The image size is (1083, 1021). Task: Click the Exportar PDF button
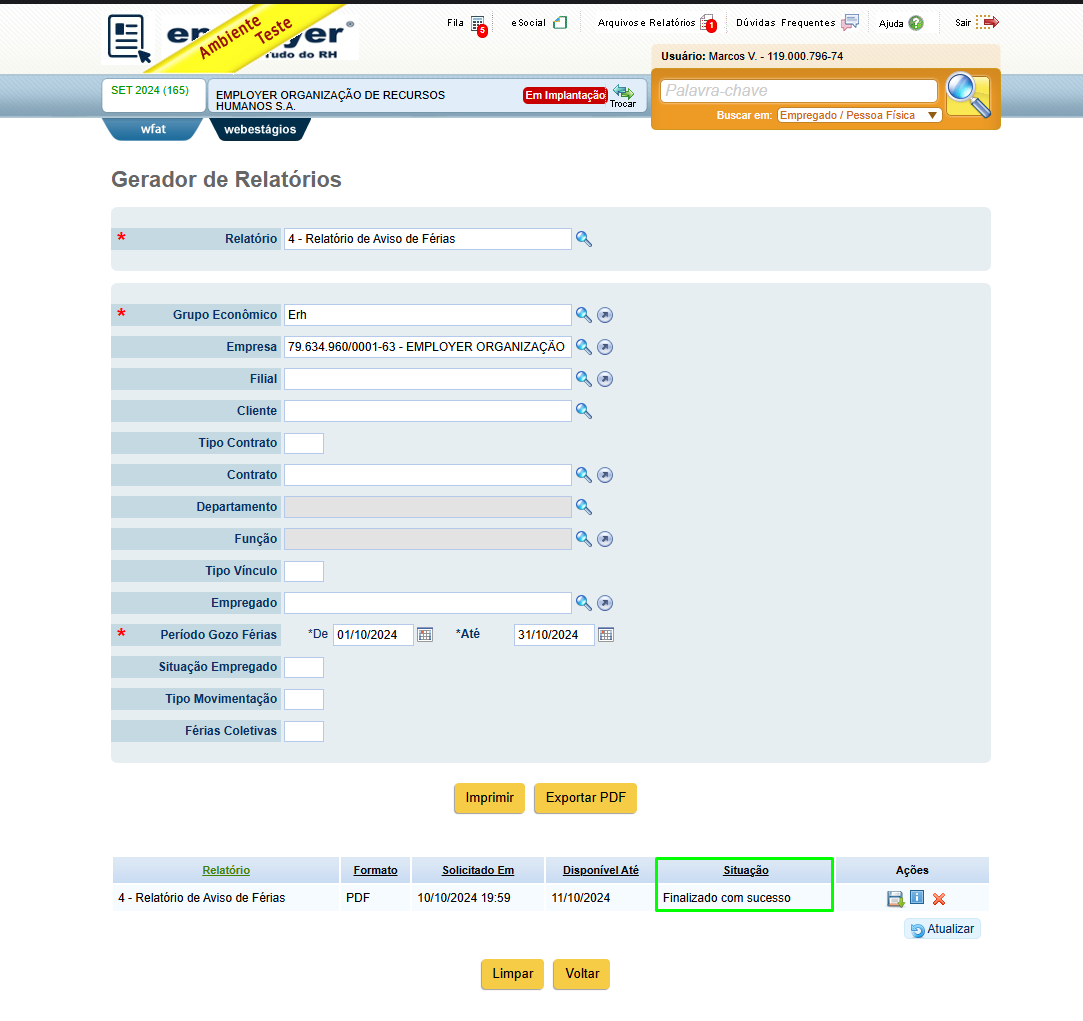click(x=585, y=798)
